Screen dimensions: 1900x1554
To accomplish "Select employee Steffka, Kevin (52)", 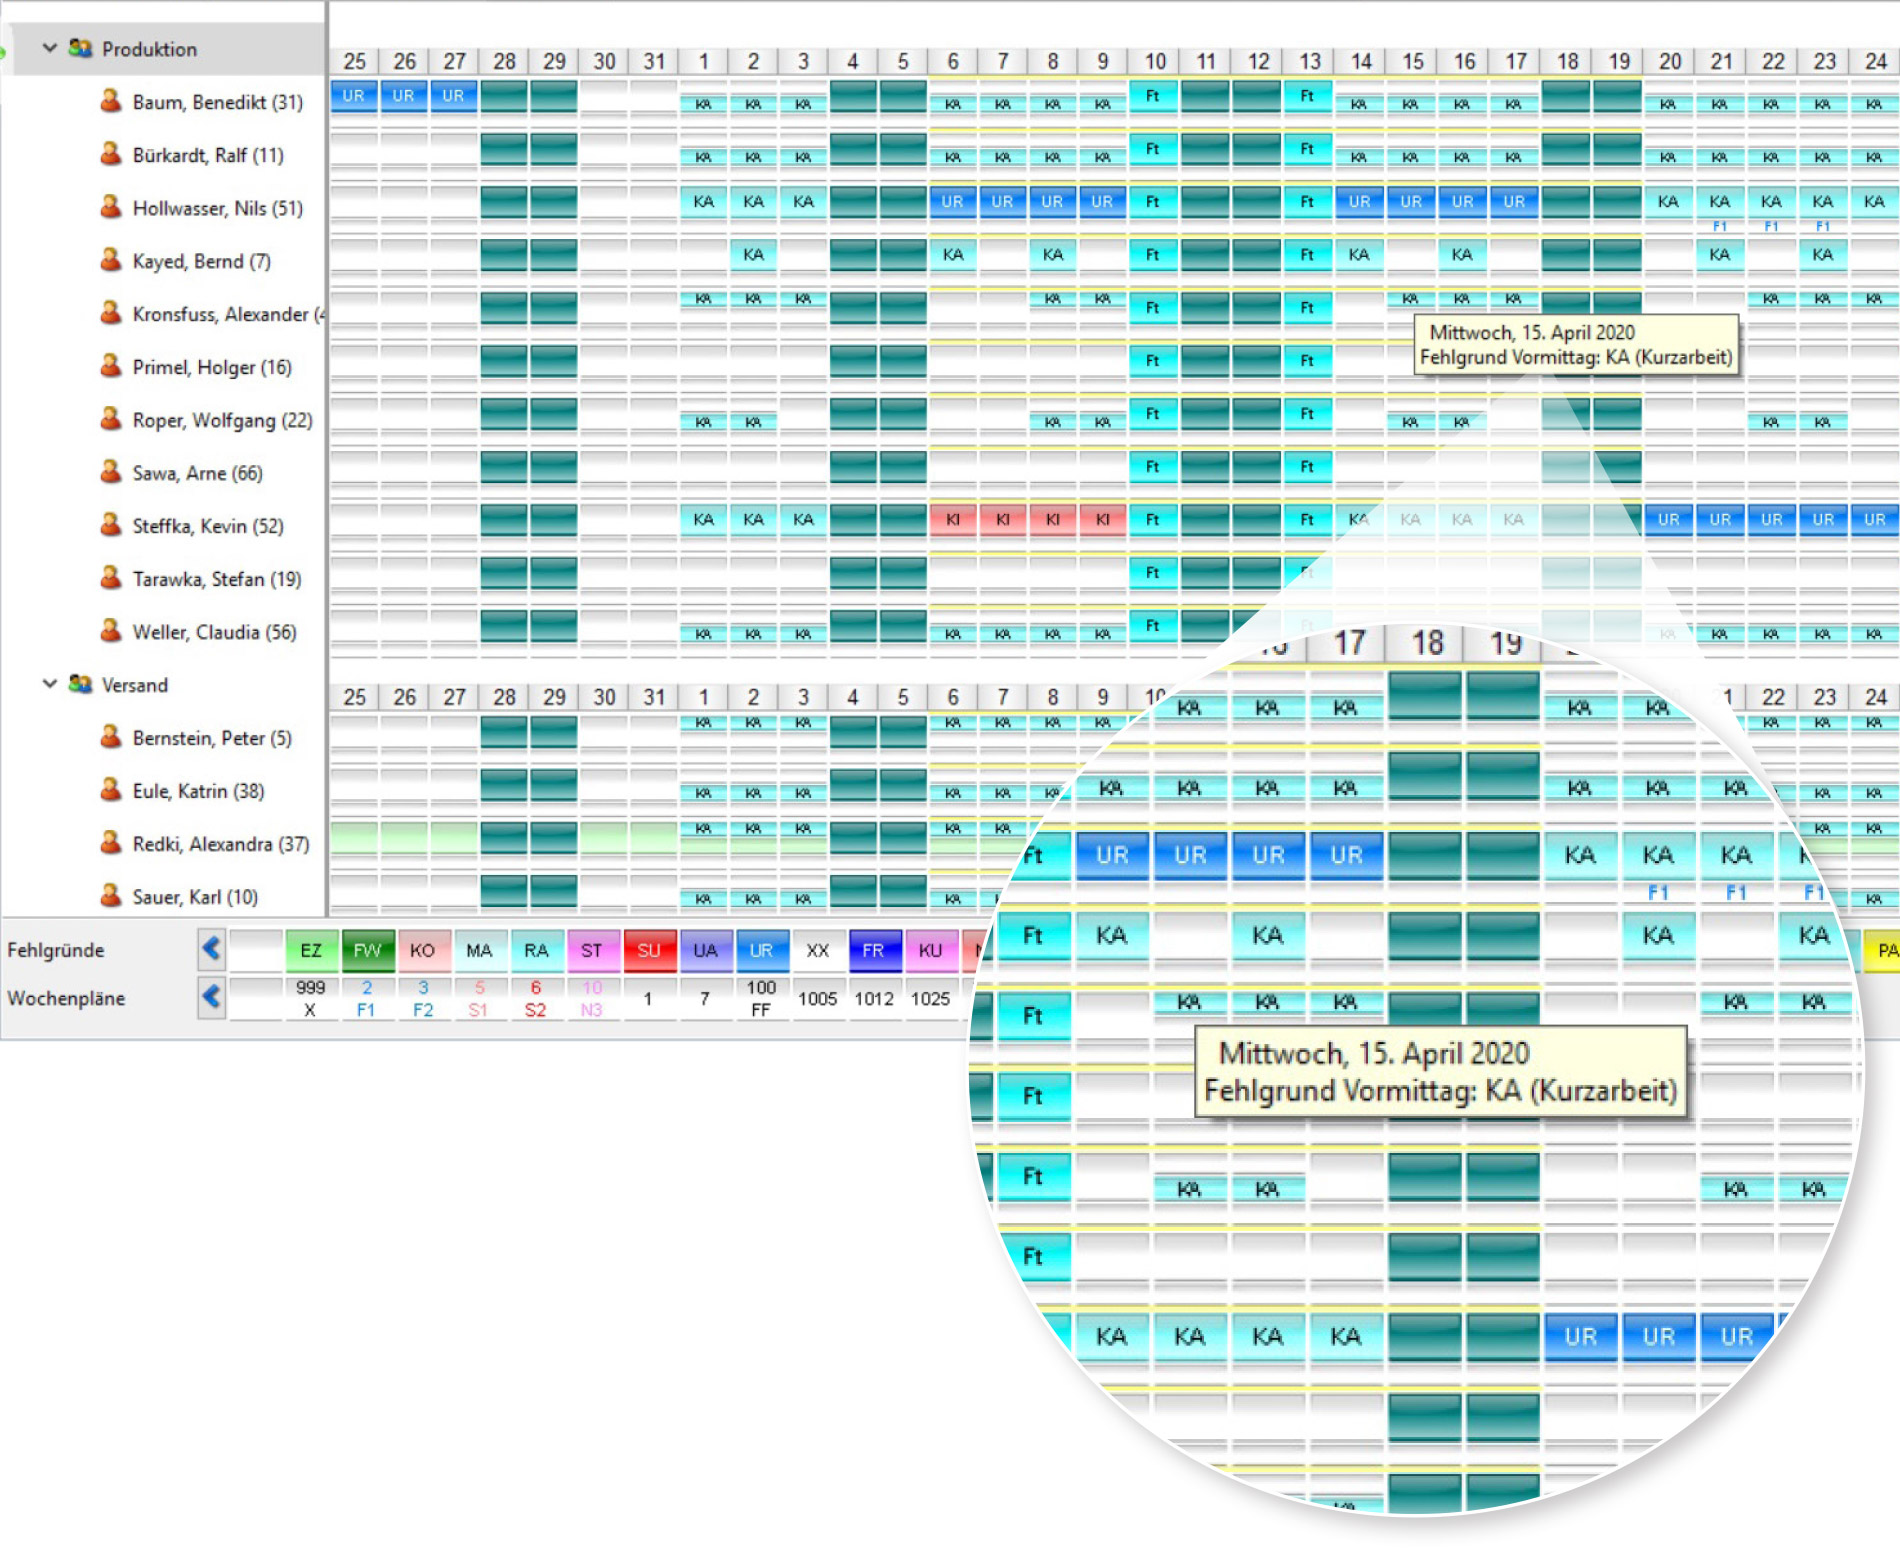I will coord(208,526).
